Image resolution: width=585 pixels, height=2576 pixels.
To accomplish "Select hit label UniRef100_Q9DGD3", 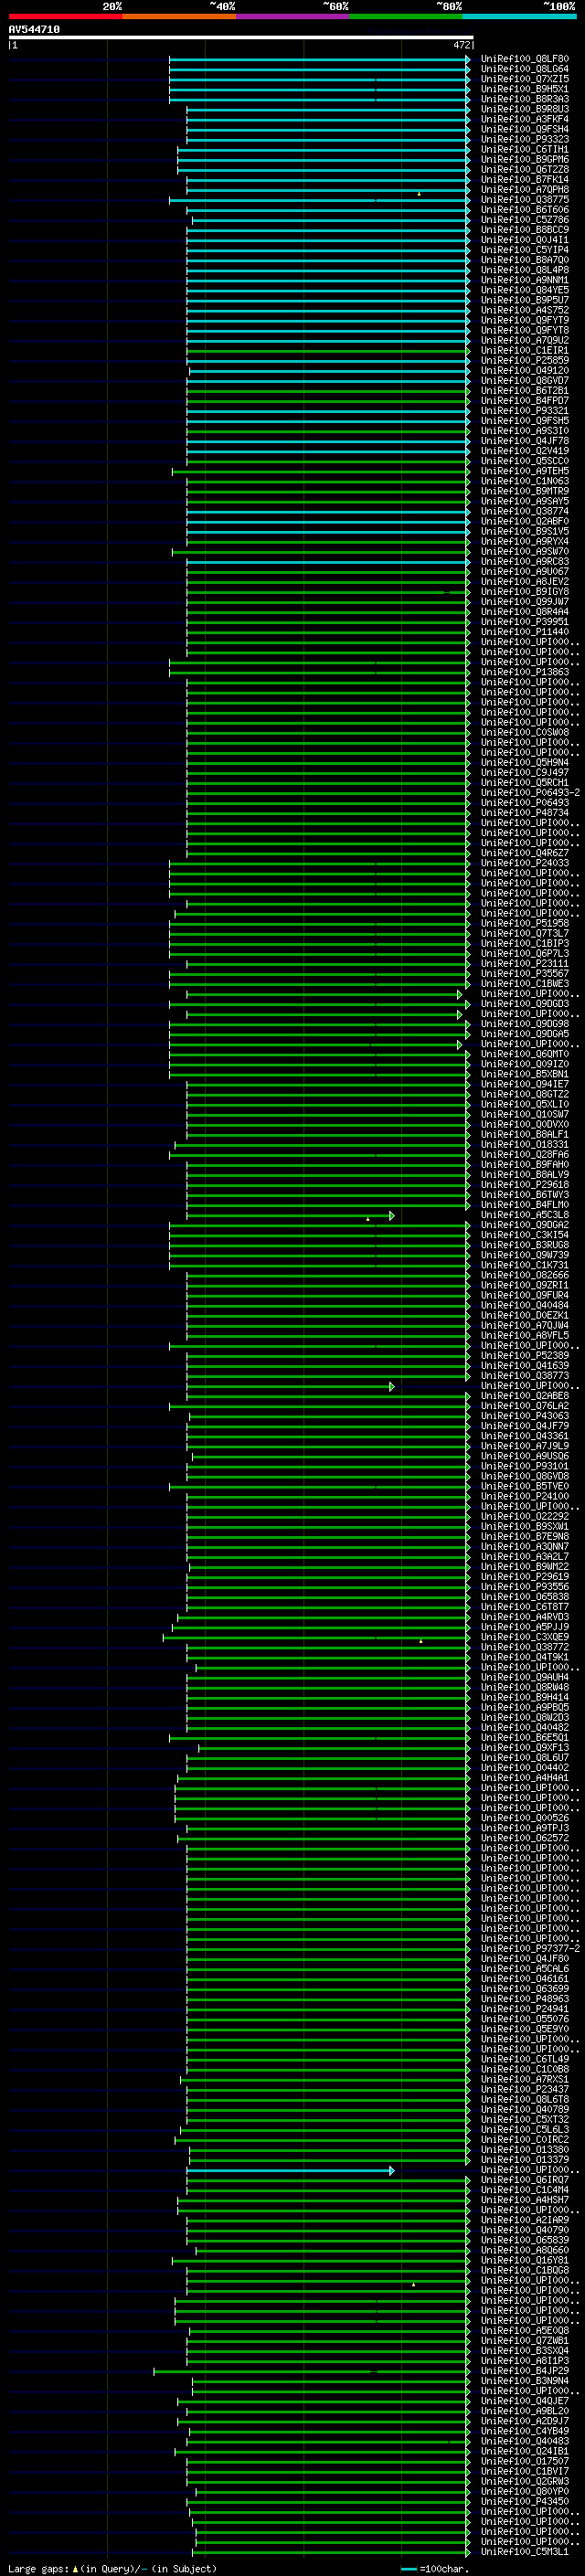I will coord(525,1003).
